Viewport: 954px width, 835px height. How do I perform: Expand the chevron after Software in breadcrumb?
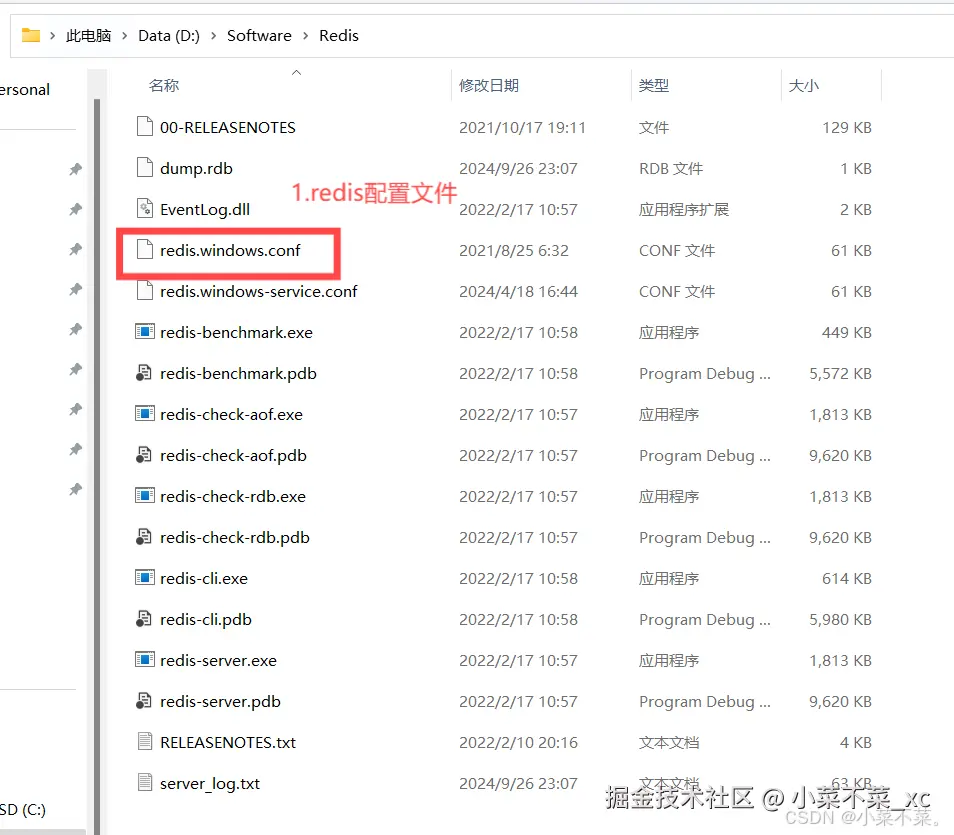click(305, 36)
